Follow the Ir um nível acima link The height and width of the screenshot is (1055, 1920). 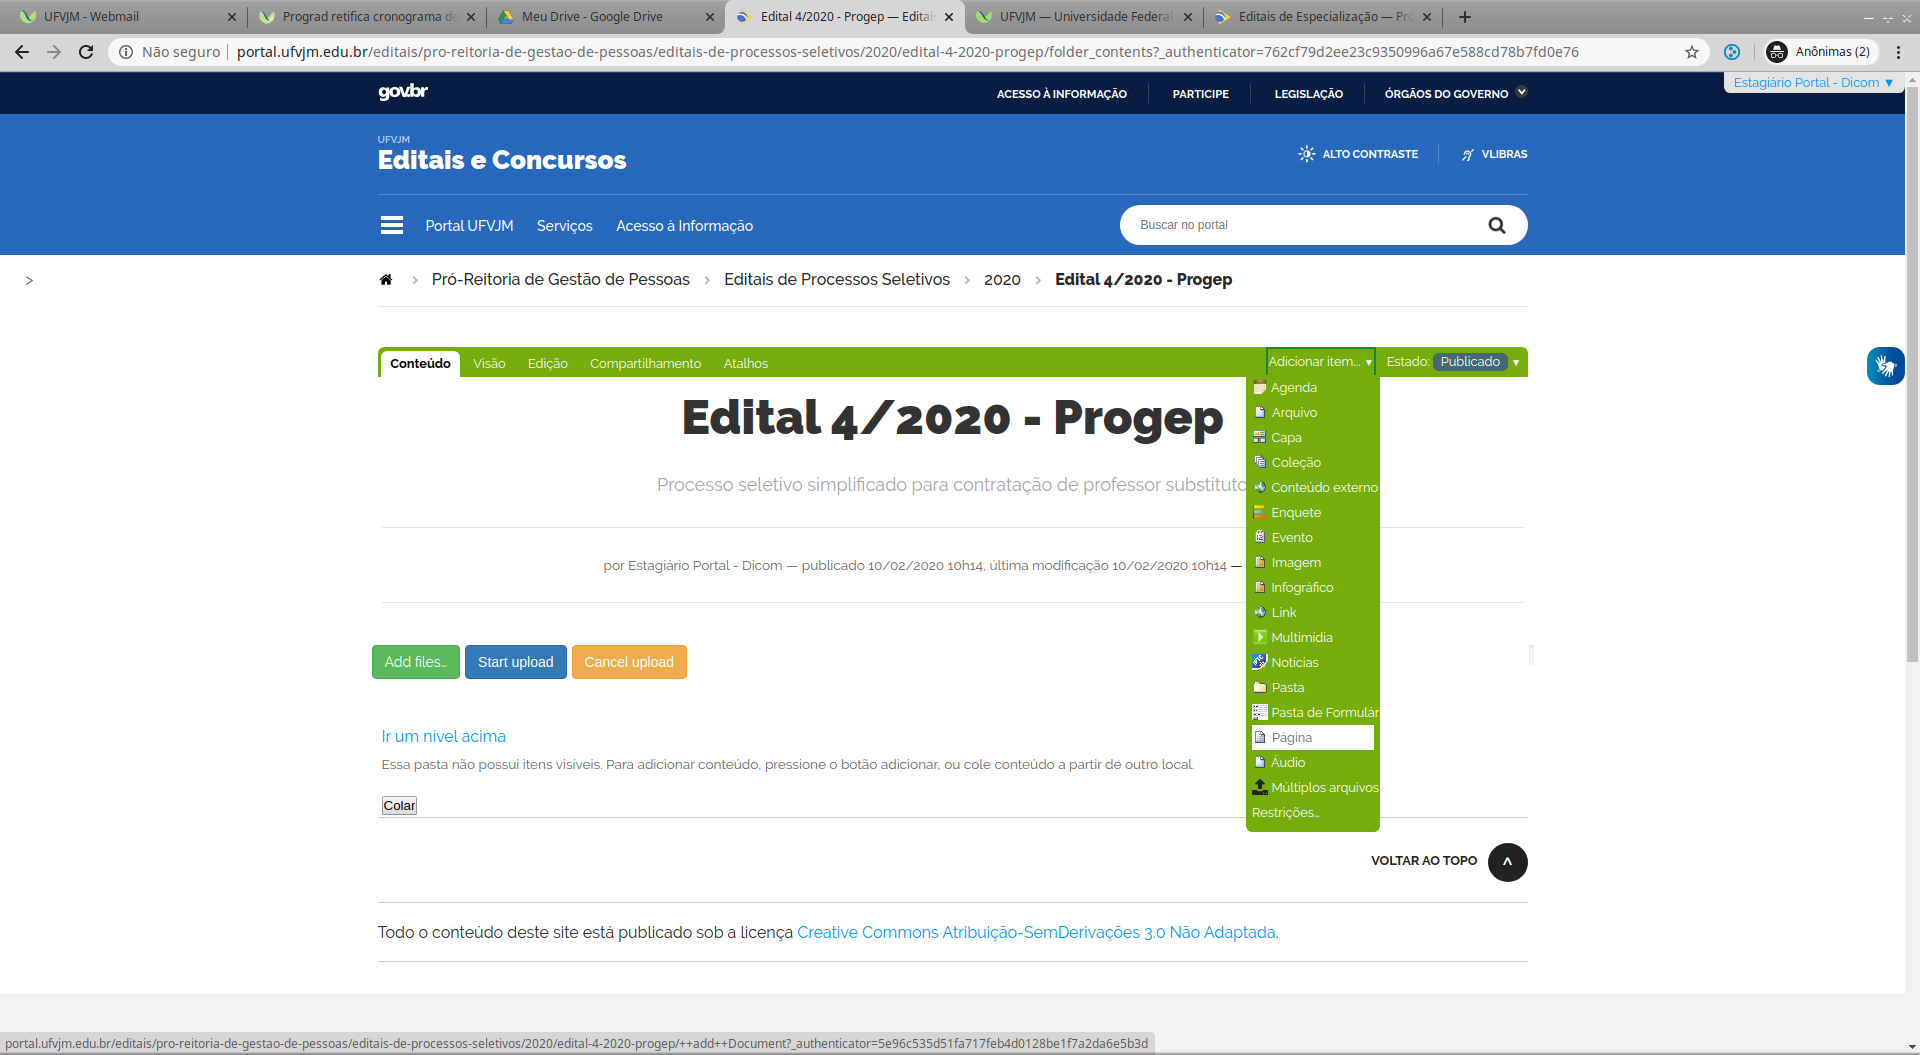[x=443, y=737]
